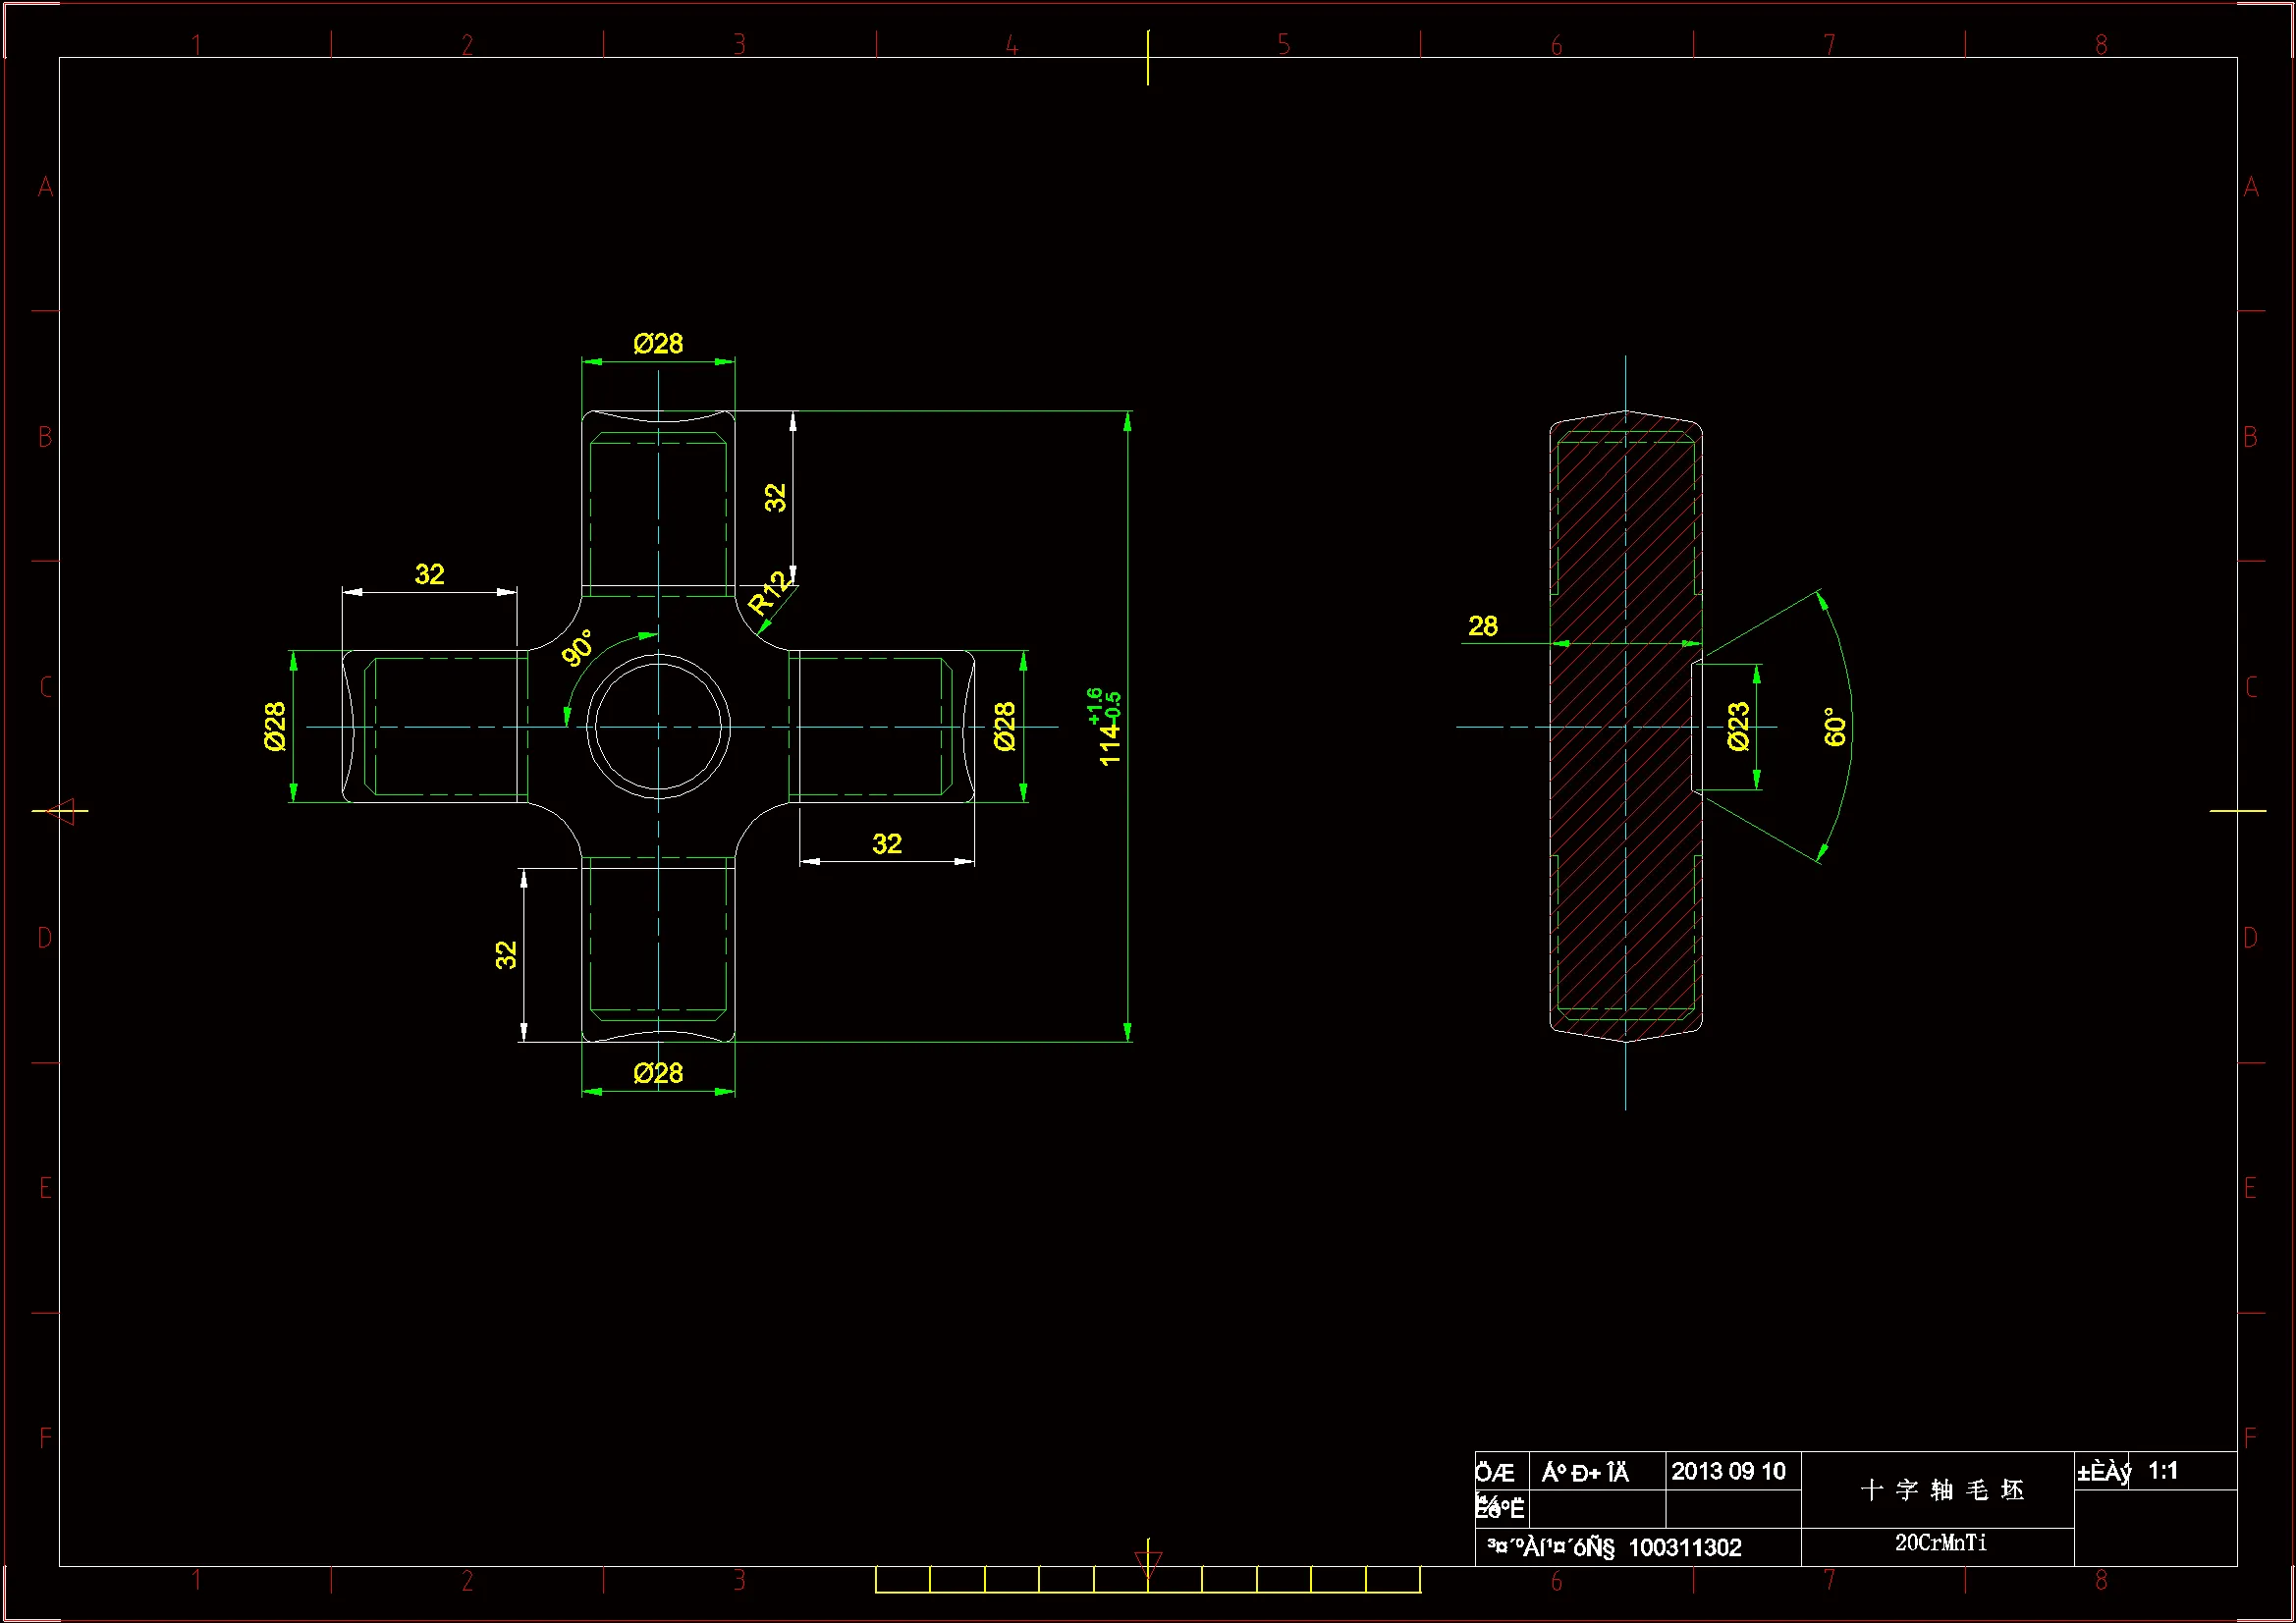Viewport: 2296px width, 1623px height.
Task: Click the Ø28 dimension below the cross
Action: pyautogui.click(x=658, y=1073)
